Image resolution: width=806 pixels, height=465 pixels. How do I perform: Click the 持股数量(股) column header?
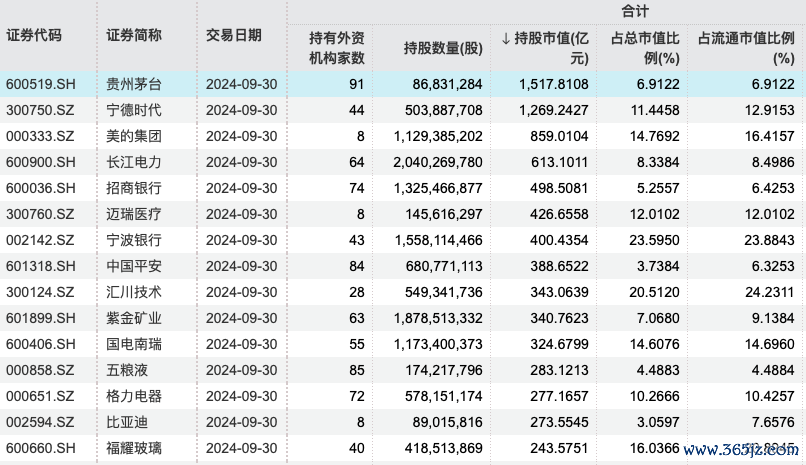pyautogui.click(x=443, y=48)
